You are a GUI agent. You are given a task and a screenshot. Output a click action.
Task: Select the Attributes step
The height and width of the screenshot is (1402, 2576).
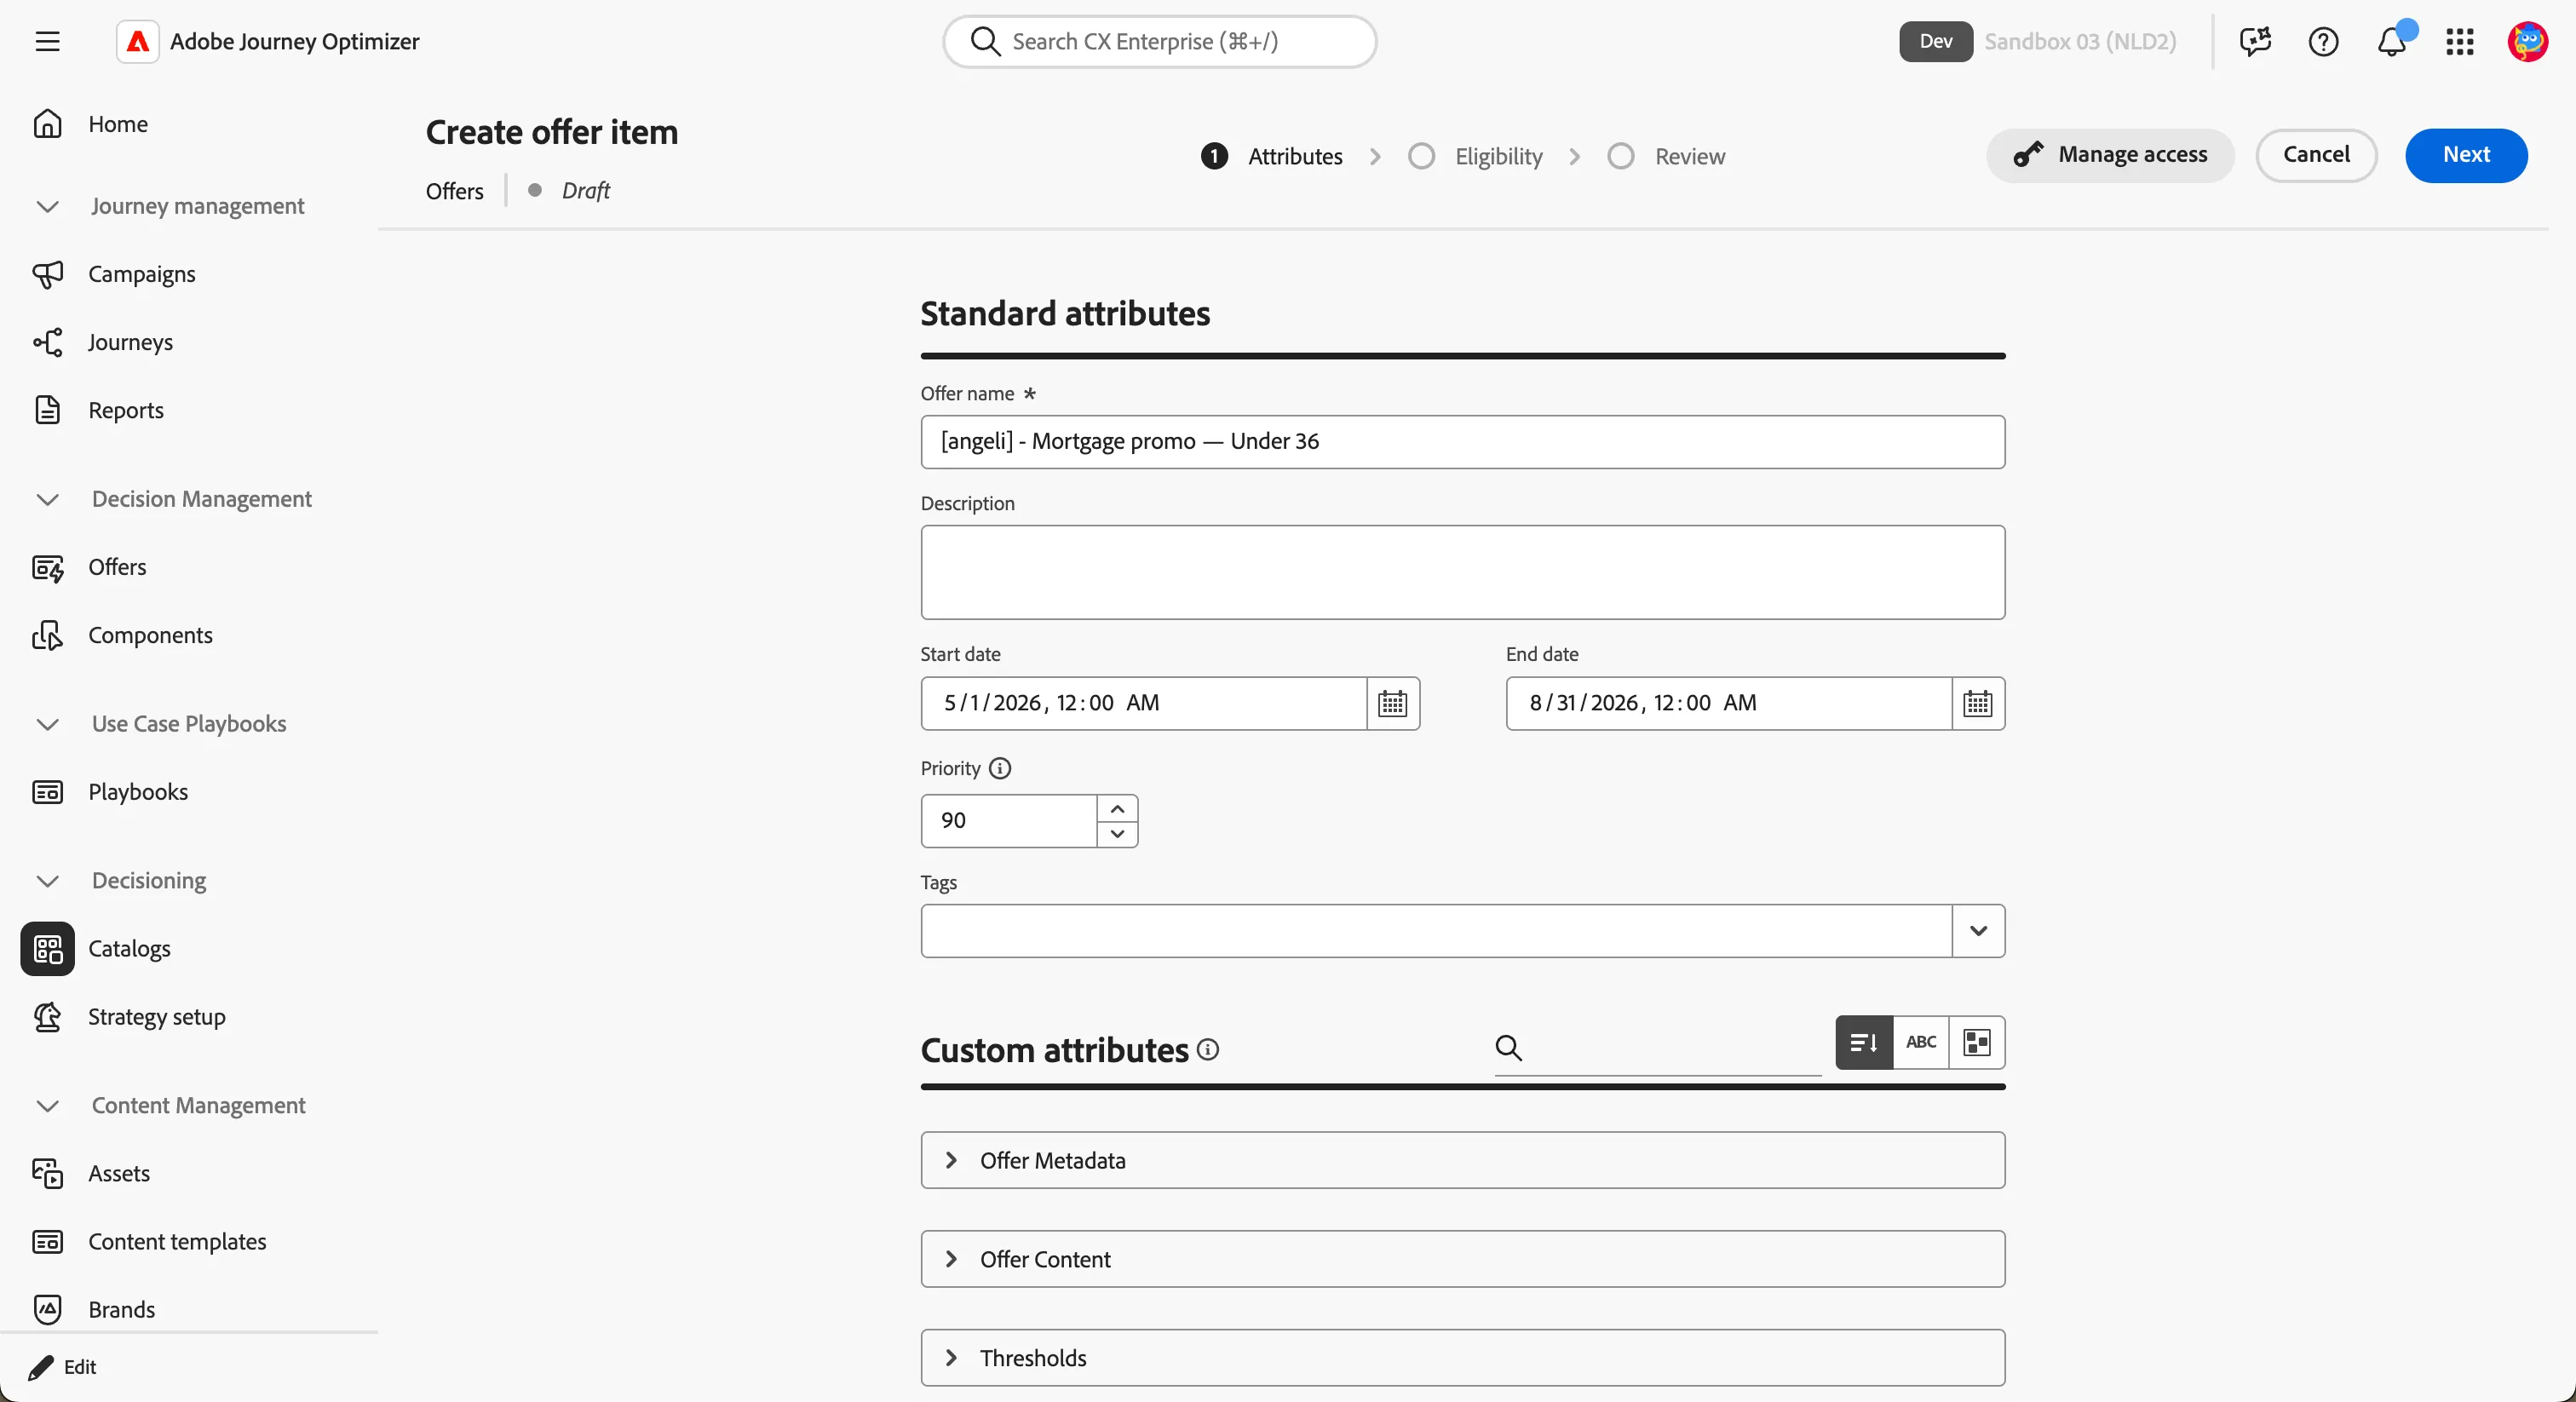click(x=1271, y=156)
